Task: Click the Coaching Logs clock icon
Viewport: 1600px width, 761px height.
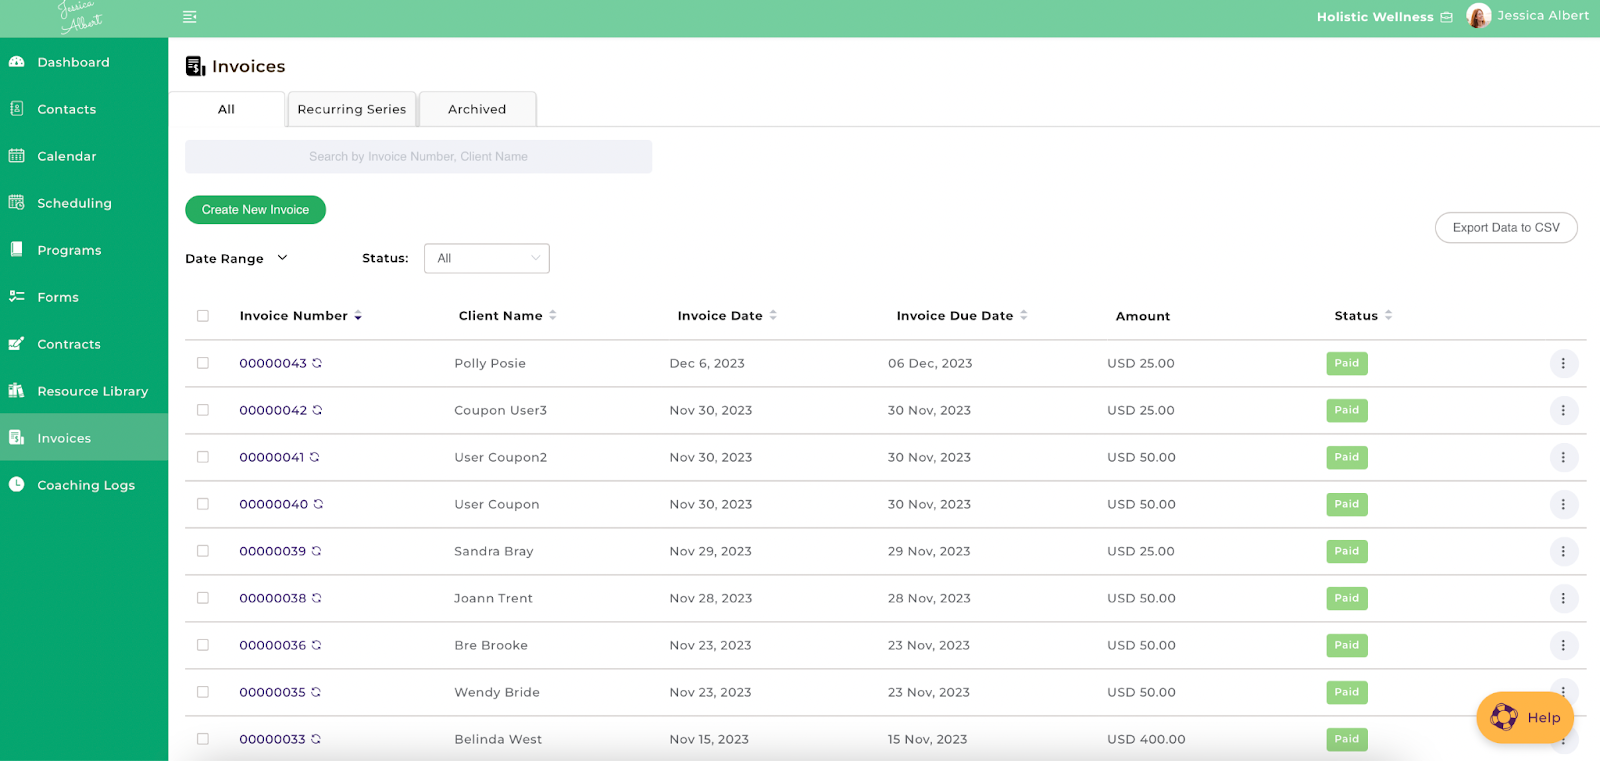Action: click(17, 485)
